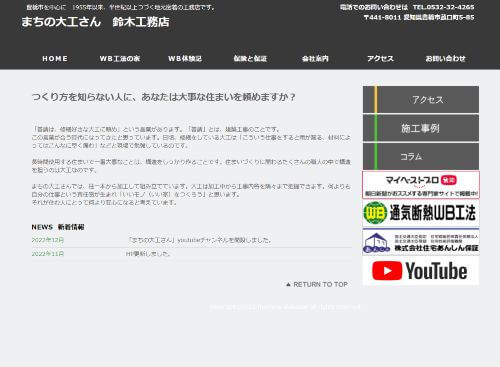The image size is (500, 367).
Task: Click the sidebar アクセス button with yellow stripe
Action: [421, 99]
